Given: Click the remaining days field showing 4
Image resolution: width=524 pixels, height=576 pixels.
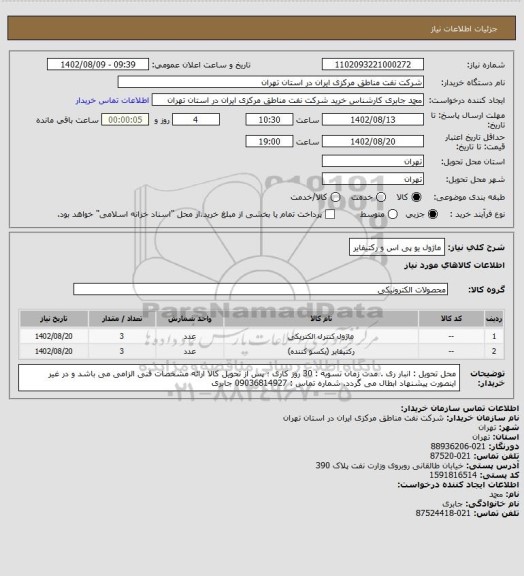Looking at the screenshot, I should click(196, 120).
